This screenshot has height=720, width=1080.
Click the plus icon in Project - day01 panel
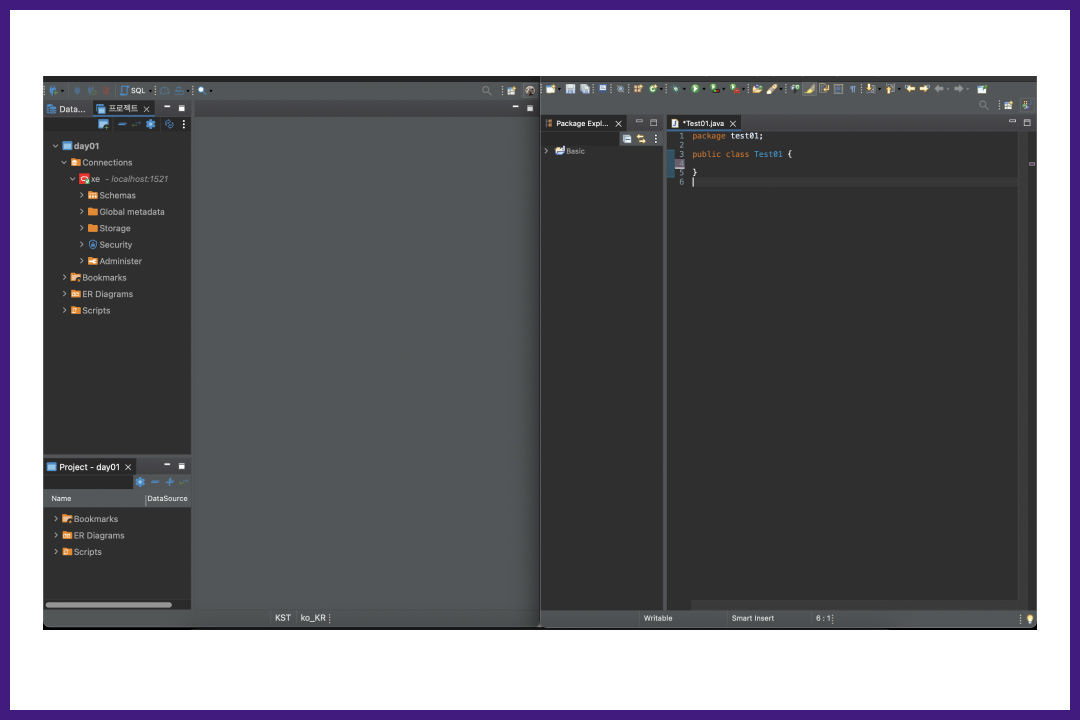[x=169, y=482]
